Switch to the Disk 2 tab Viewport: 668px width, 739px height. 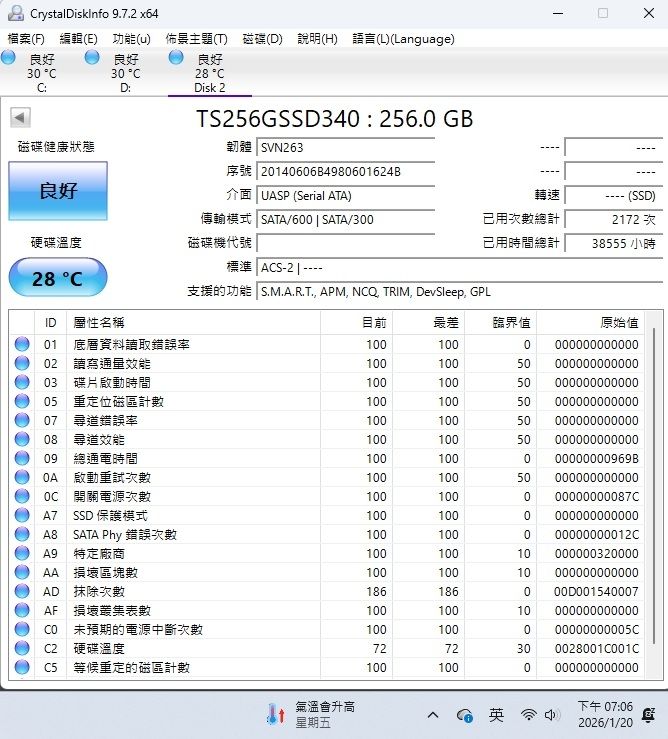209,73
